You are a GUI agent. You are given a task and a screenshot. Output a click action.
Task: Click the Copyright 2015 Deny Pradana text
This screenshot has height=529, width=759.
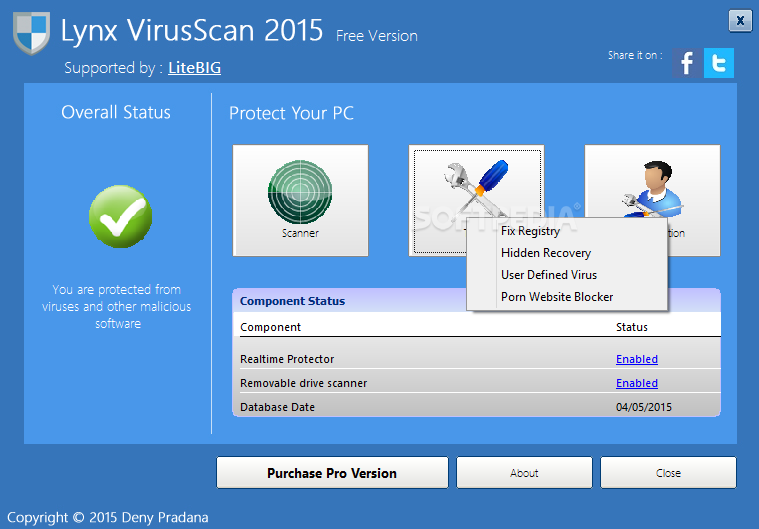107,517
